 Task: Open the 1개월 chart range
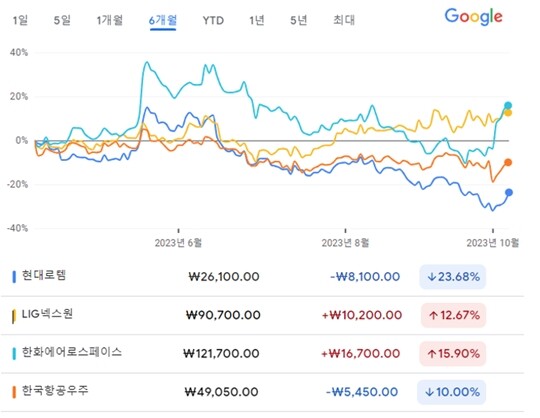(x=110, y=20)
